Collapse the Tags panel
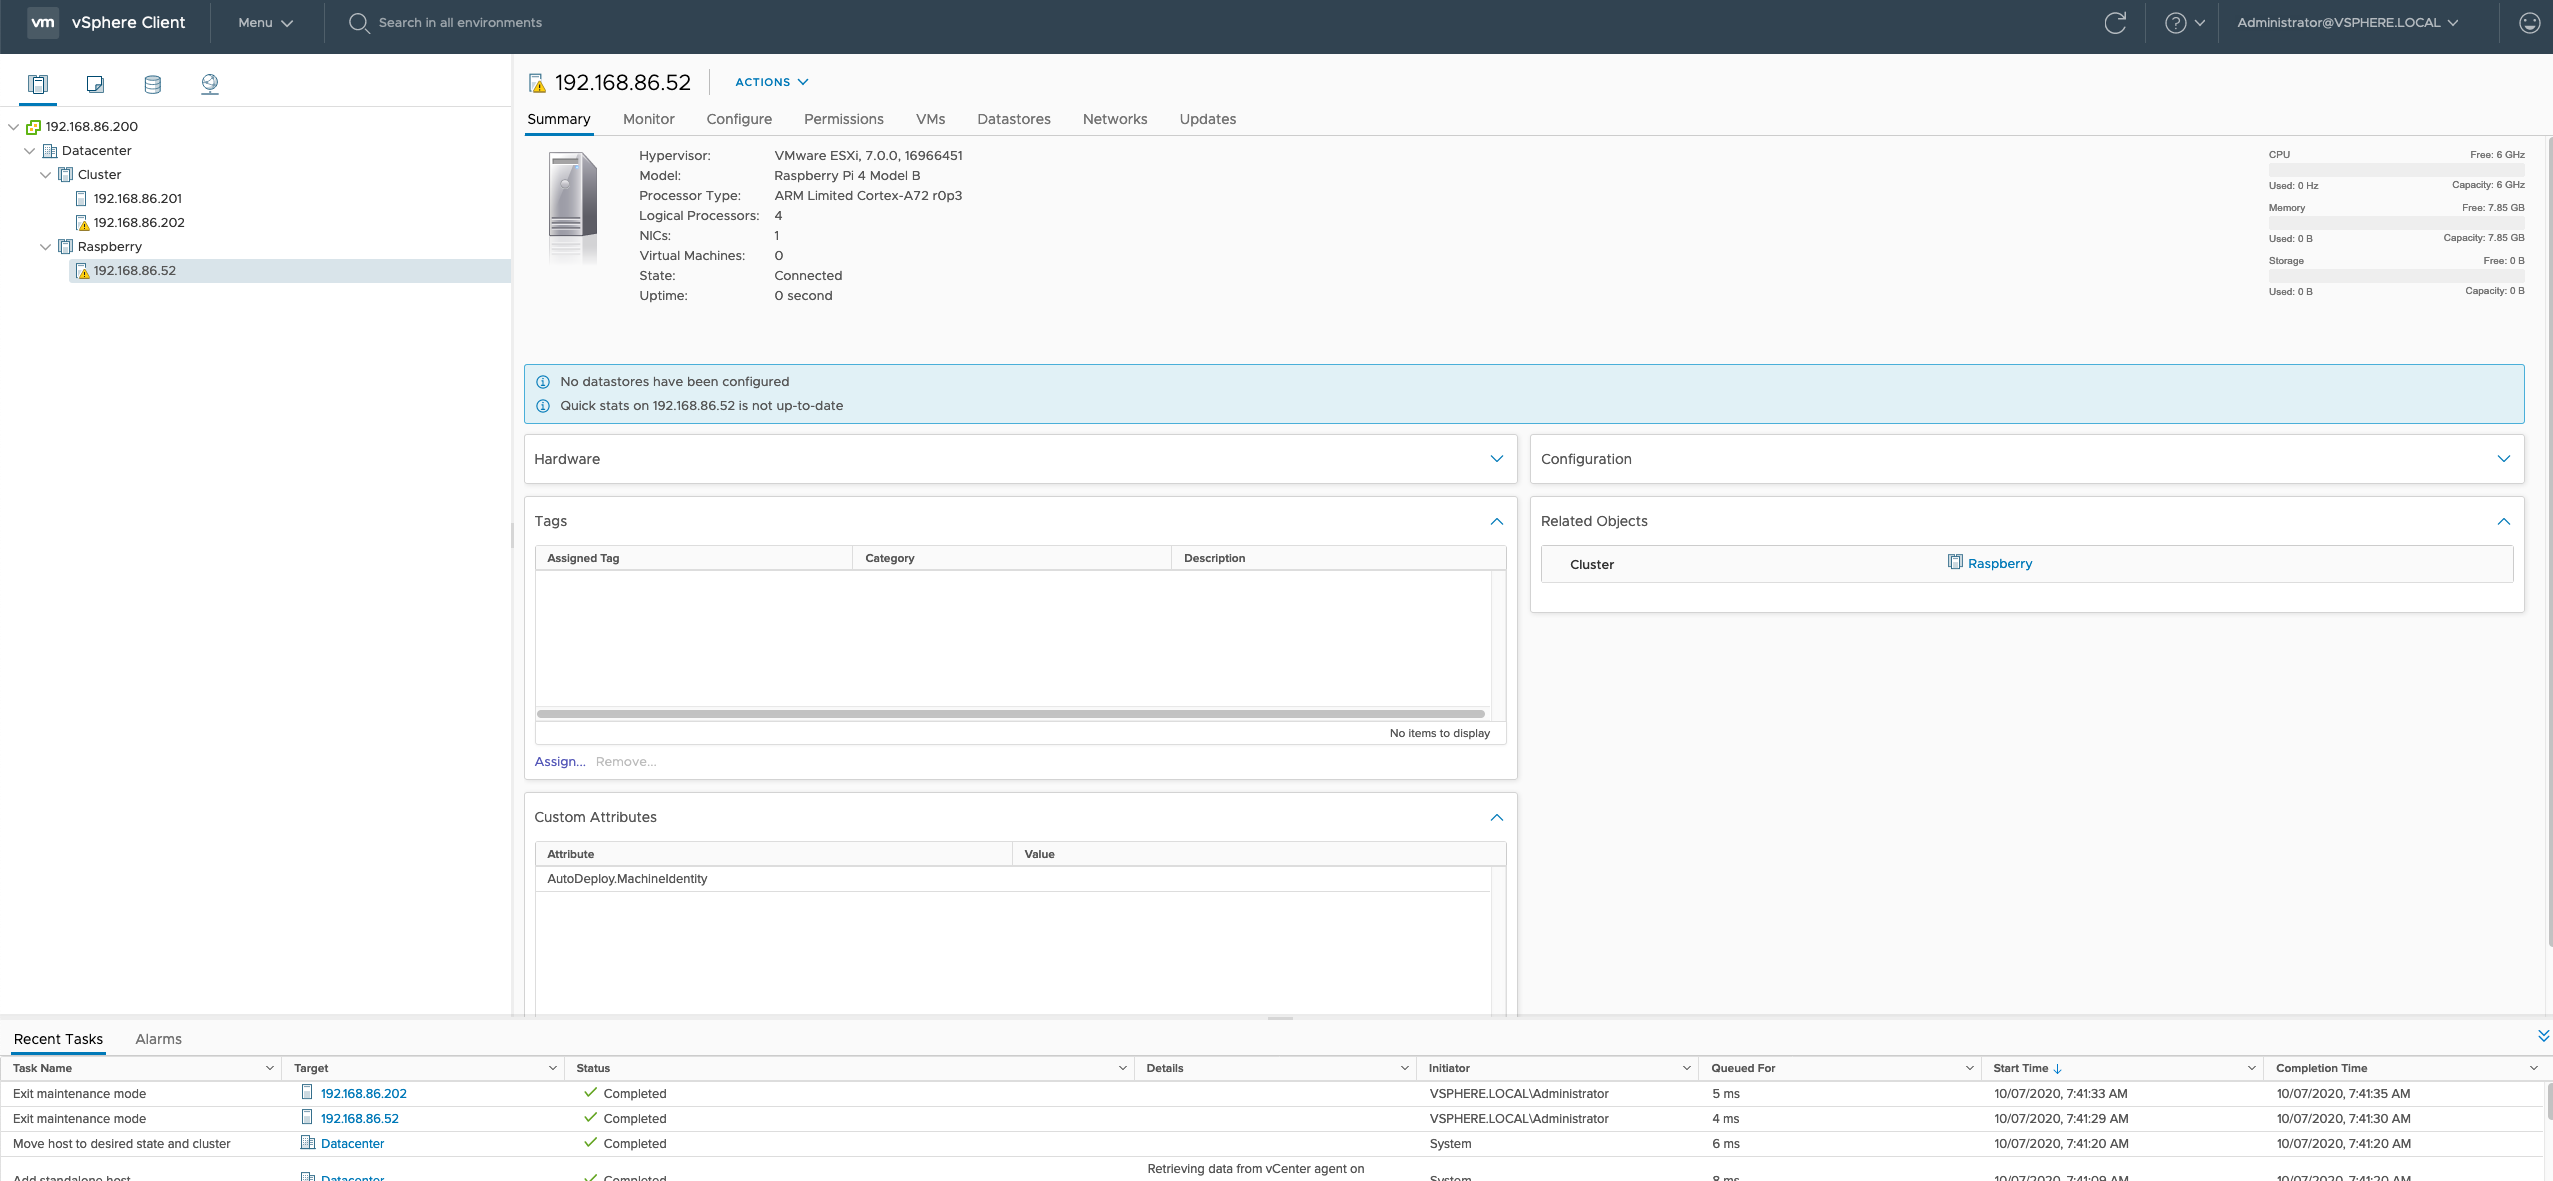The width and height of the screenshot is (2553, 1181). pos(1496,522)
